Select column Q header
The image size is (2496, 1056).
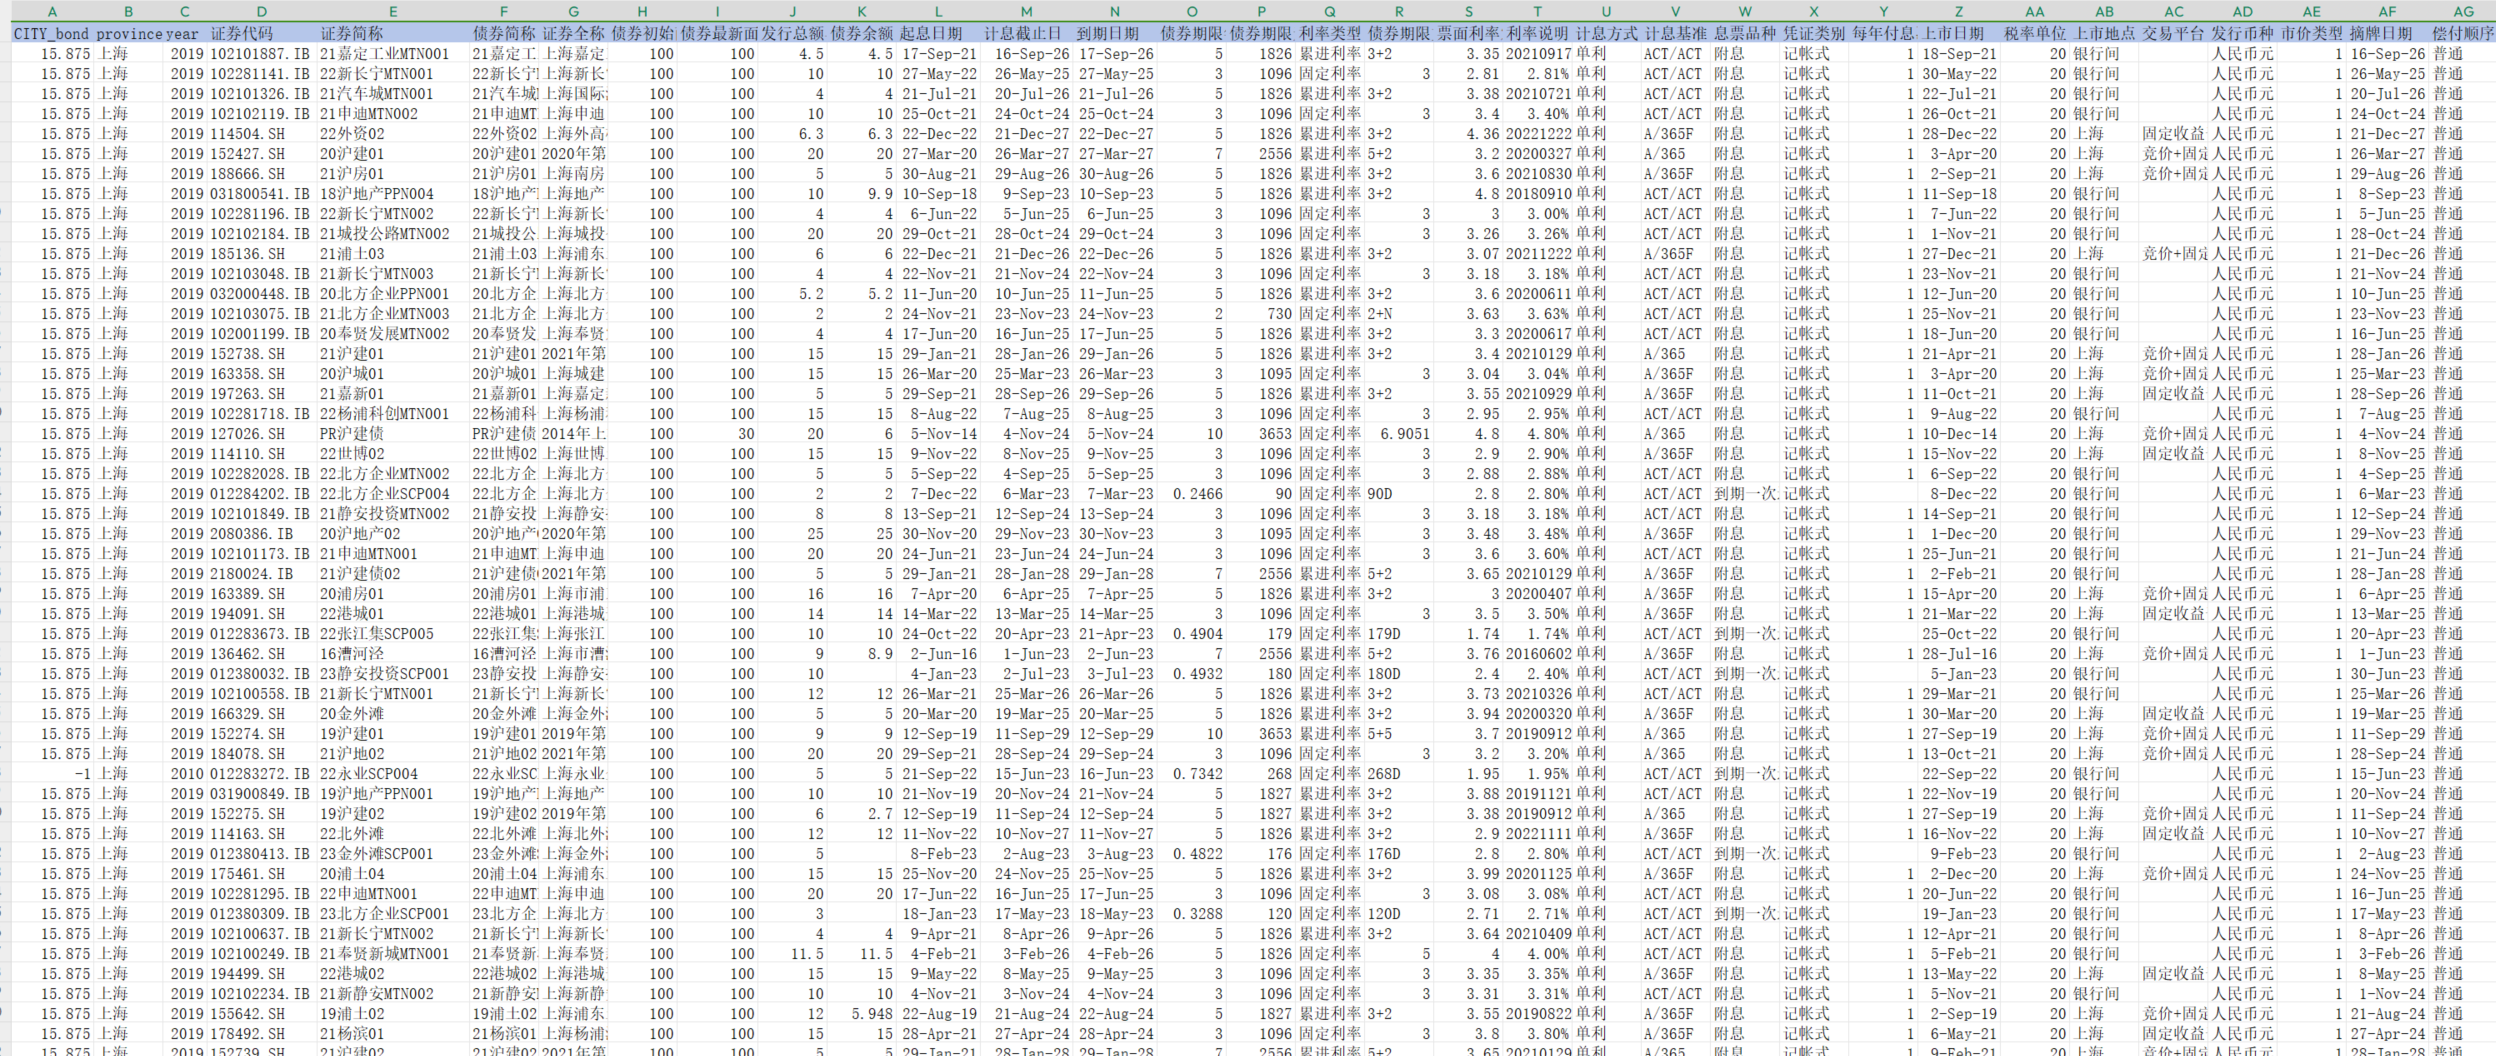coord(1330,12)
